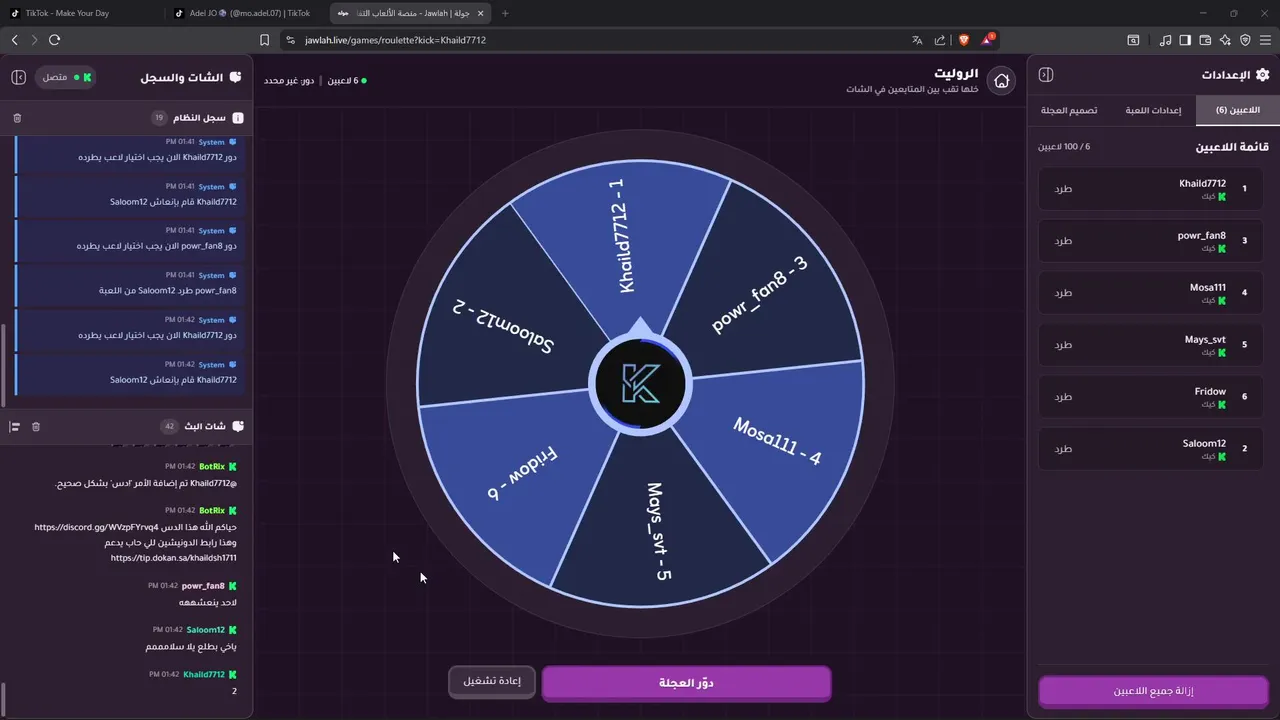
Task: Click the browser forward arrow
Action: click(34, 40)
